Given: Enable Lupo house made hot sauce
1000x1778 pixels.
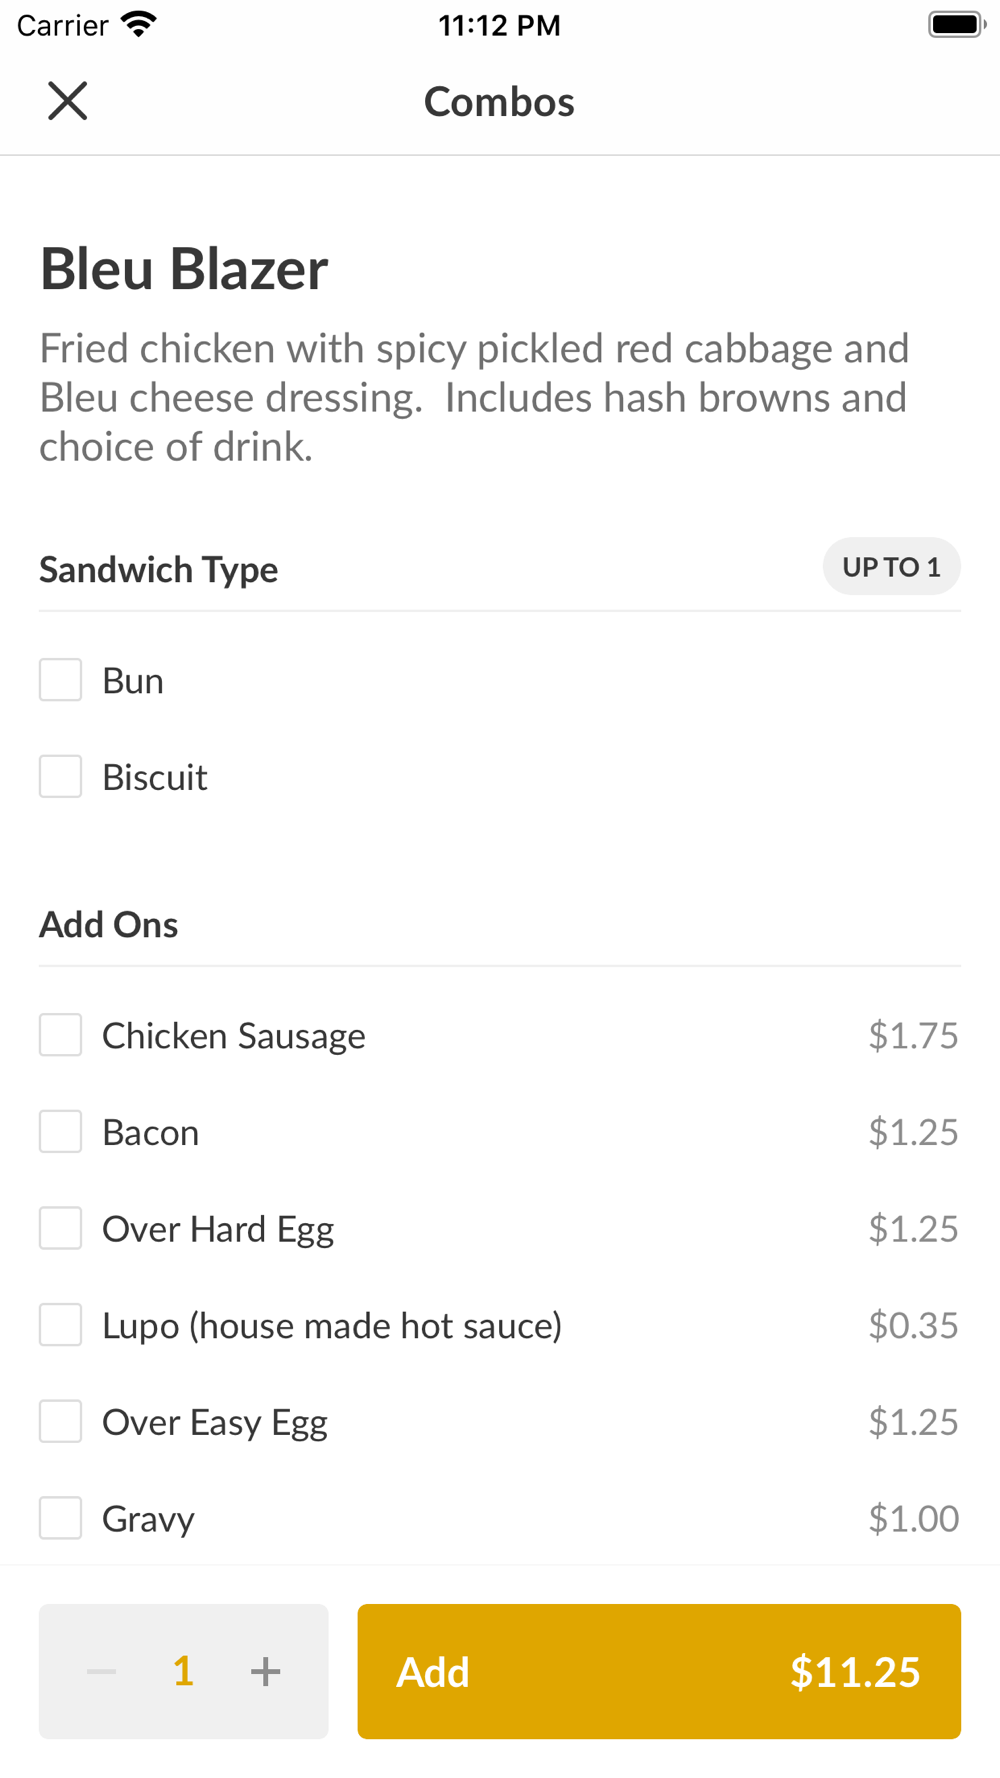Looking at the screenshot, I should point(61,1325).
